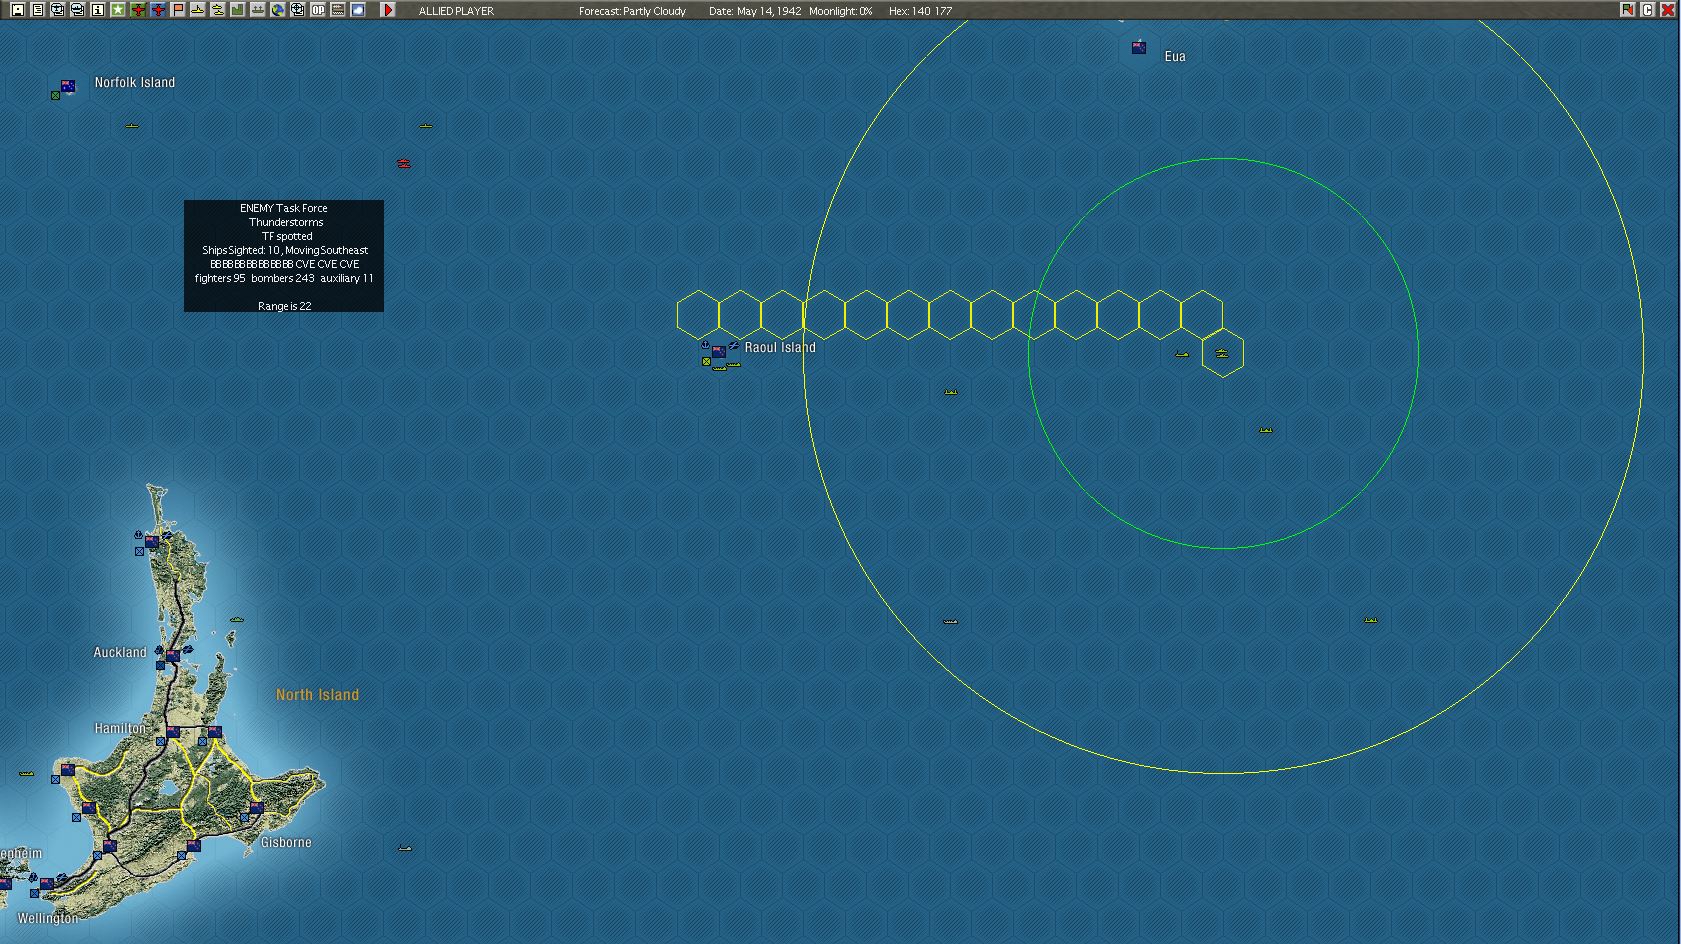Click the Norfolk Island base flag
Viewport: 1681px width, 944px height.
click(68, 86)
